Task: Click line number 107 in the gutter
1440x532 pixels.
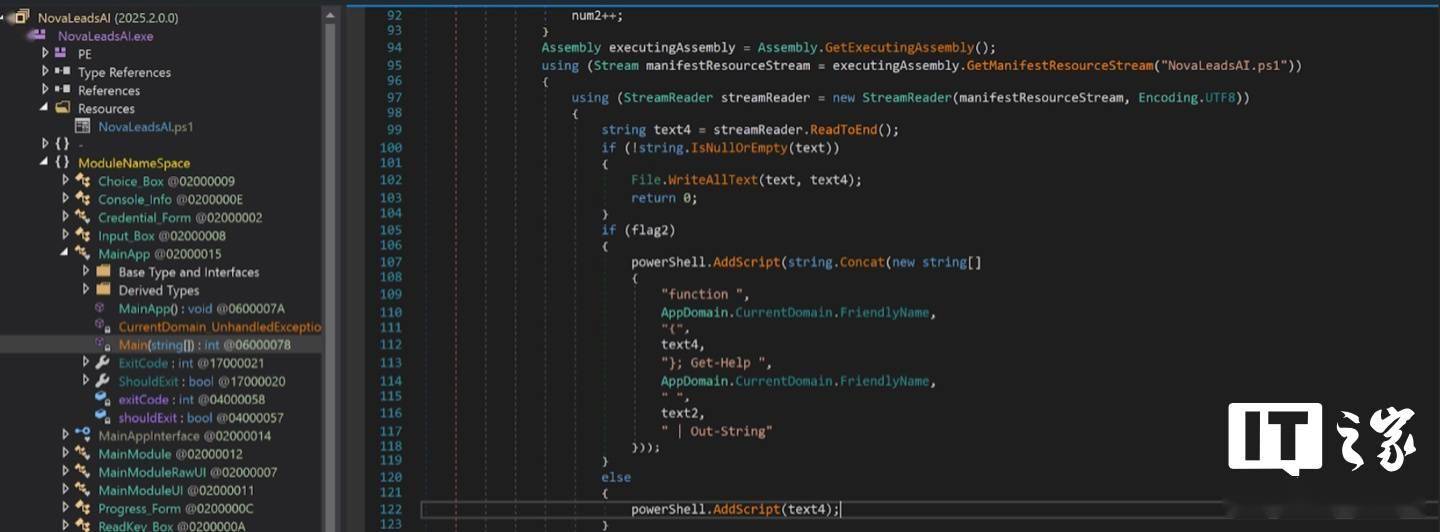Action: pyautogui.click(x=390, y=262)
